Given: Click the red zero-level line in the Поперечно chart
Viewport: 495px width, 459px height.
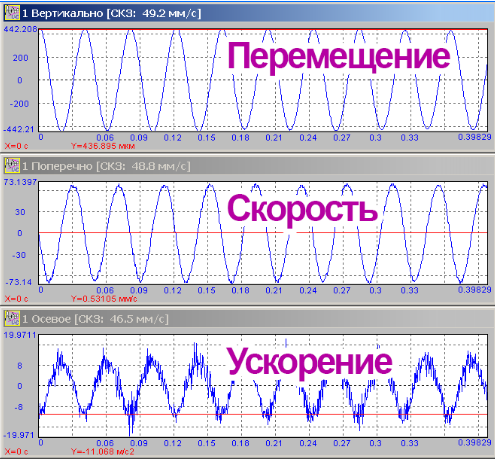Looking at the screenshot, I should pyautogui.click(x=263, y=232).
